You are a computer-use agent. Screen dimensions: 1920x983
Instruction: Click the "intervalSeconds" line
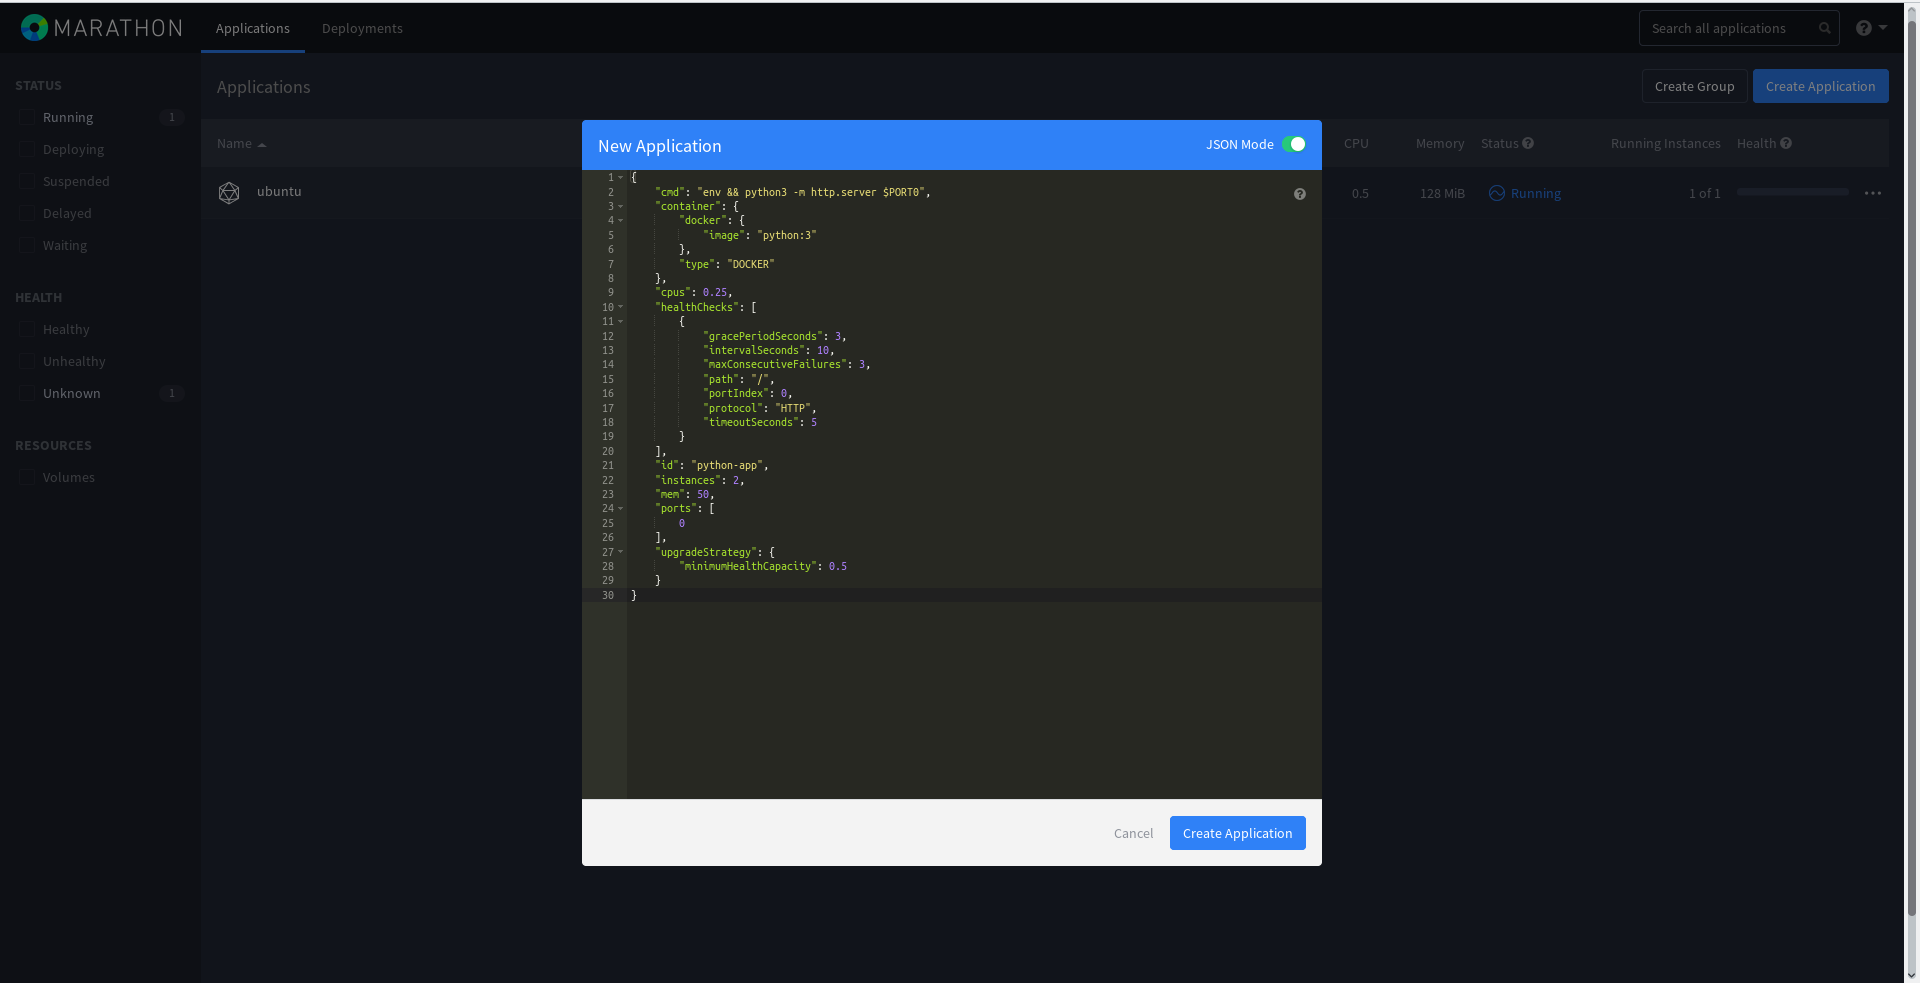(x=768, y=351)
